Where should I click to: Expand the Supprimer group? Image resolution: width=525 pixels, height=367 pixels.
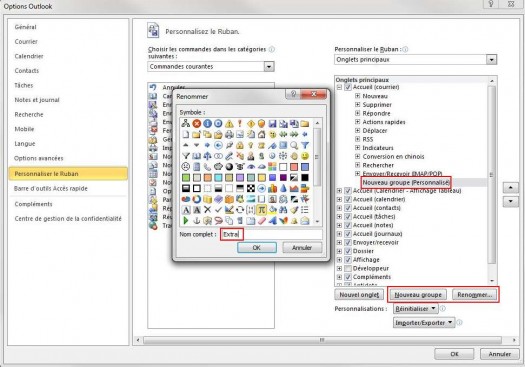[358, 104]
